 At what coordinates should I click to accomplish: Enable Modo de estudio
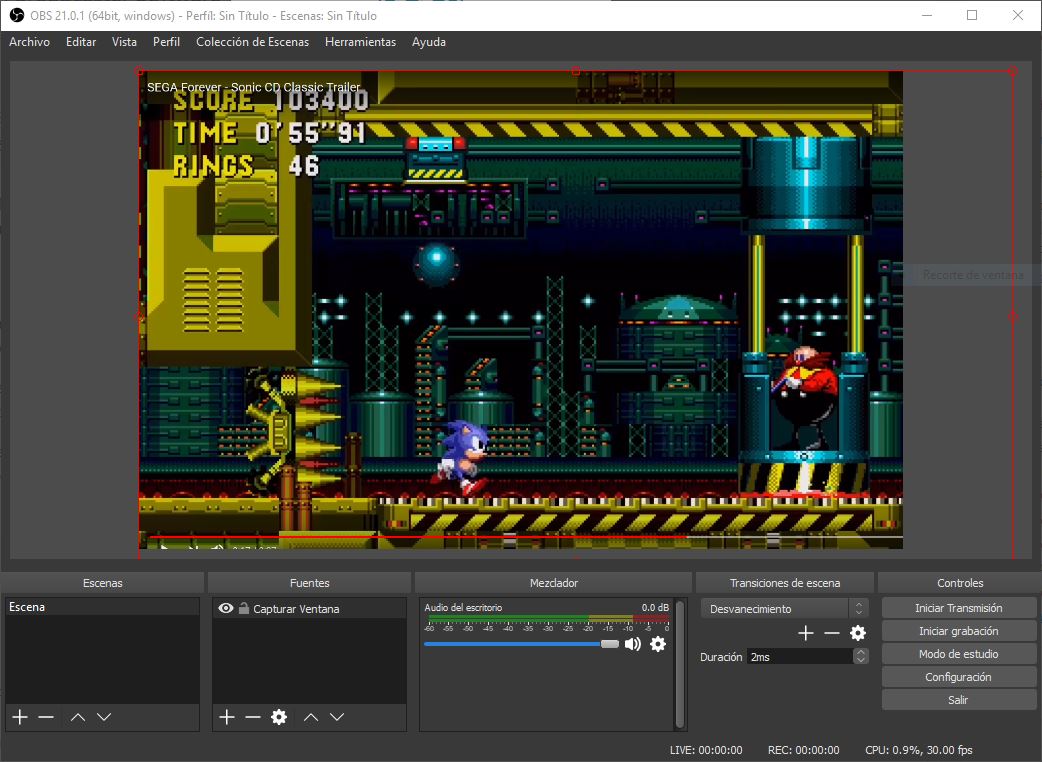pyautogui.click(x=958, y=654)
